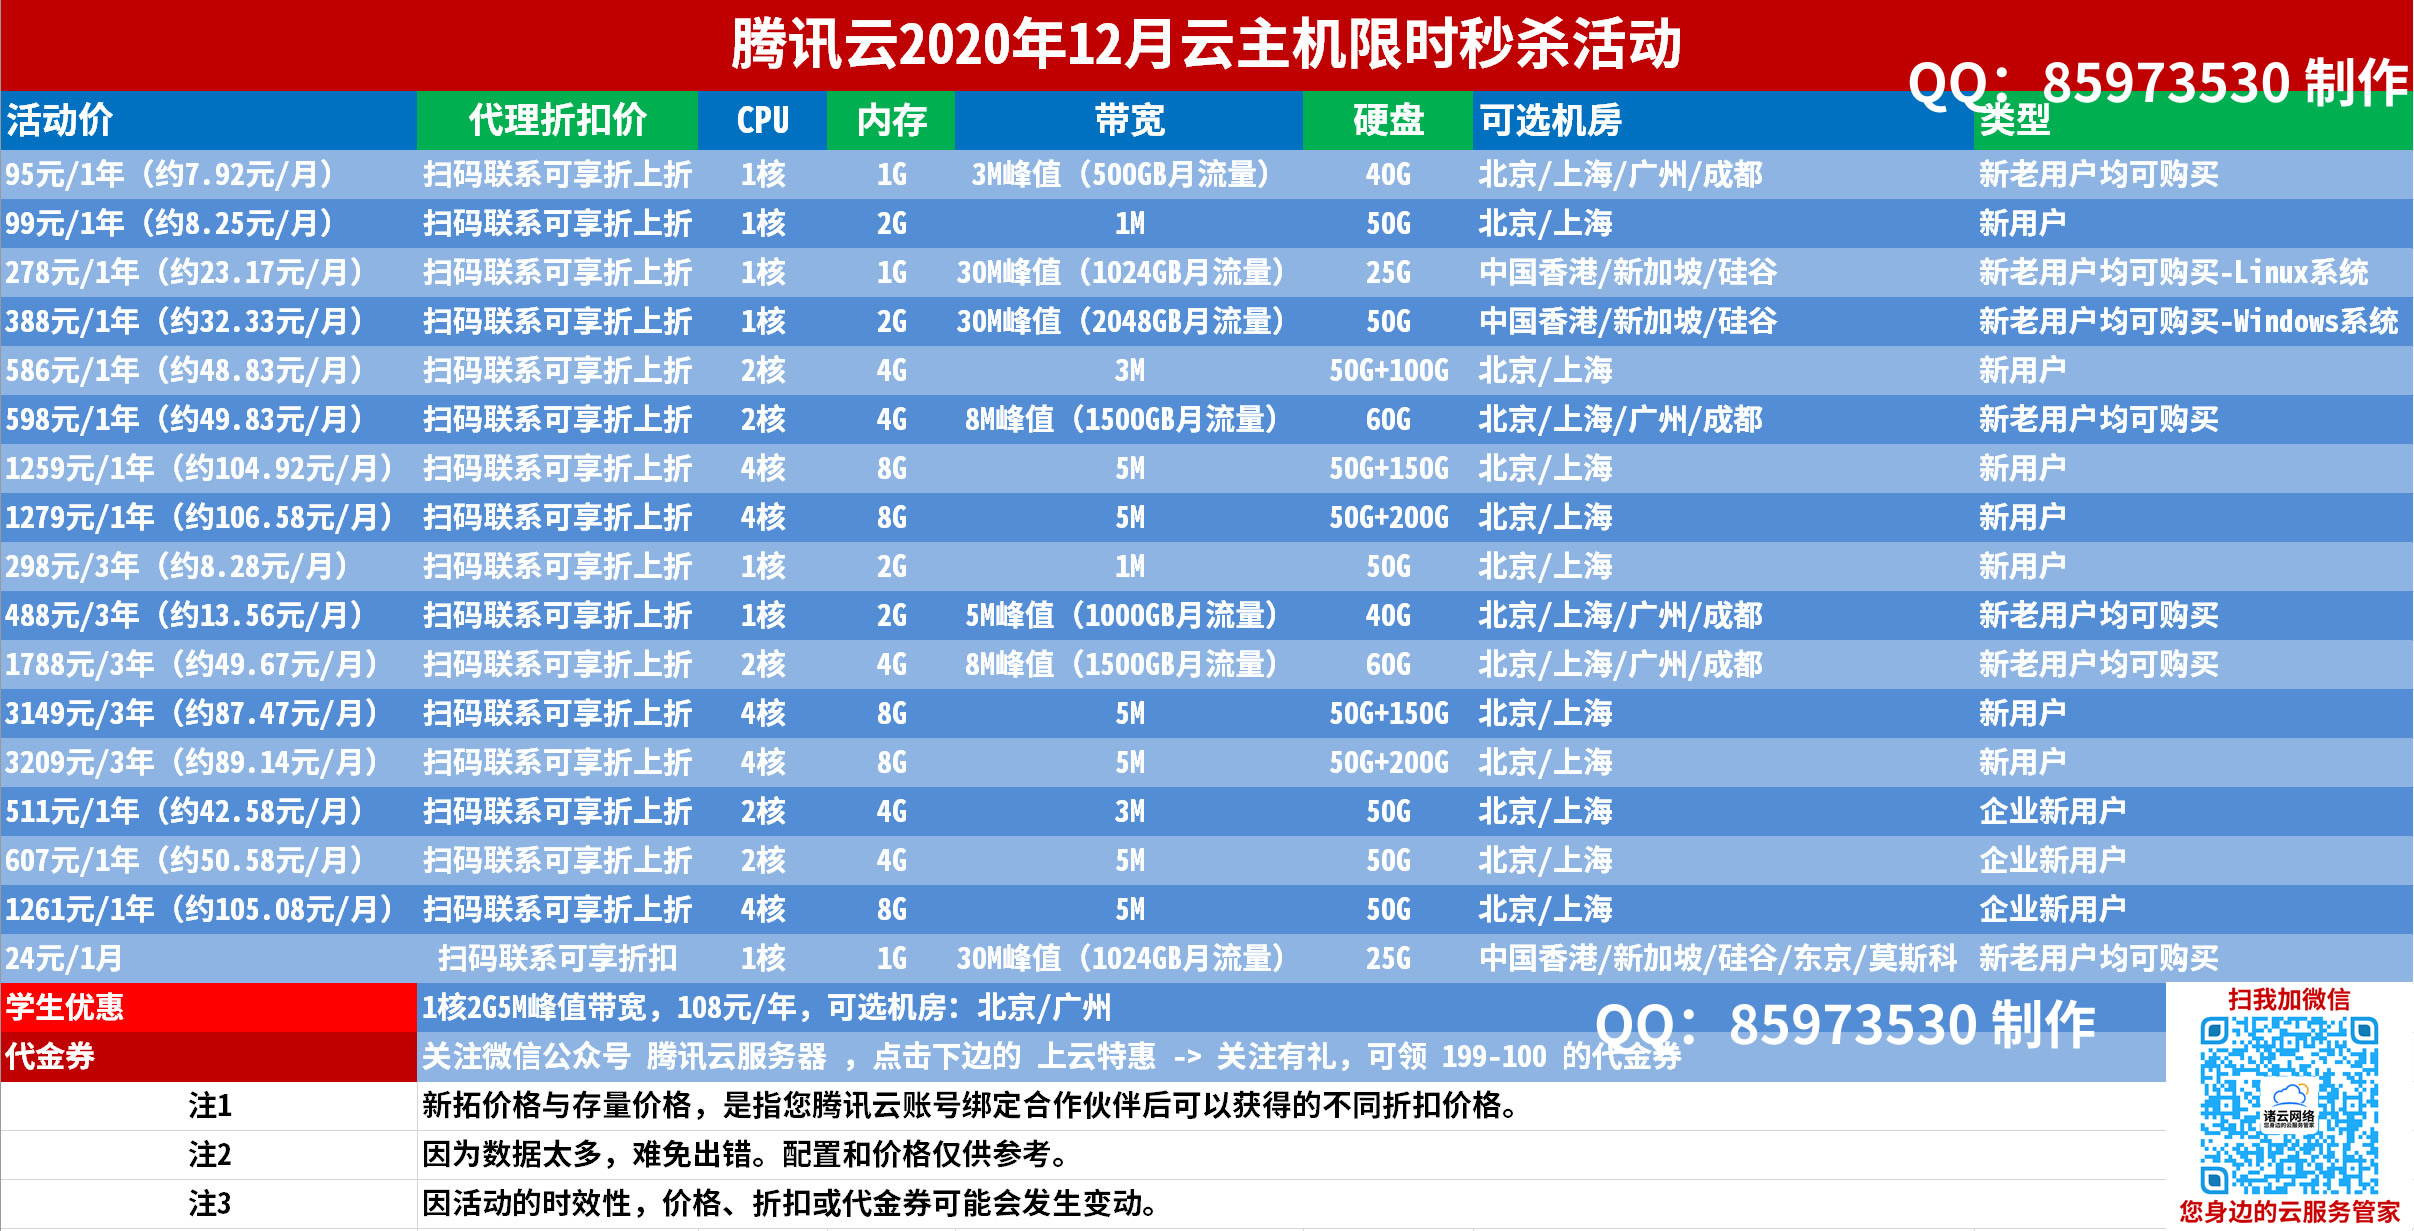The height and width of the screenshot is (1231, 2414).
Task: Click the 因为数据太多 note text
Action: pyautogui.click(x=746, y=1155)
